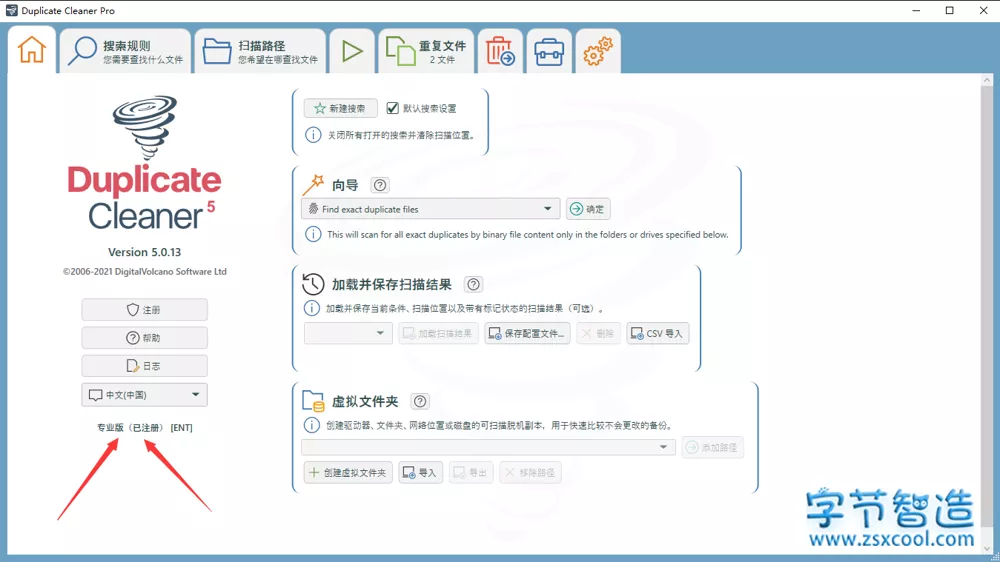Minimize the Duplicate Cleaner Pro window
1000x562 pixels.
(916, 10)
